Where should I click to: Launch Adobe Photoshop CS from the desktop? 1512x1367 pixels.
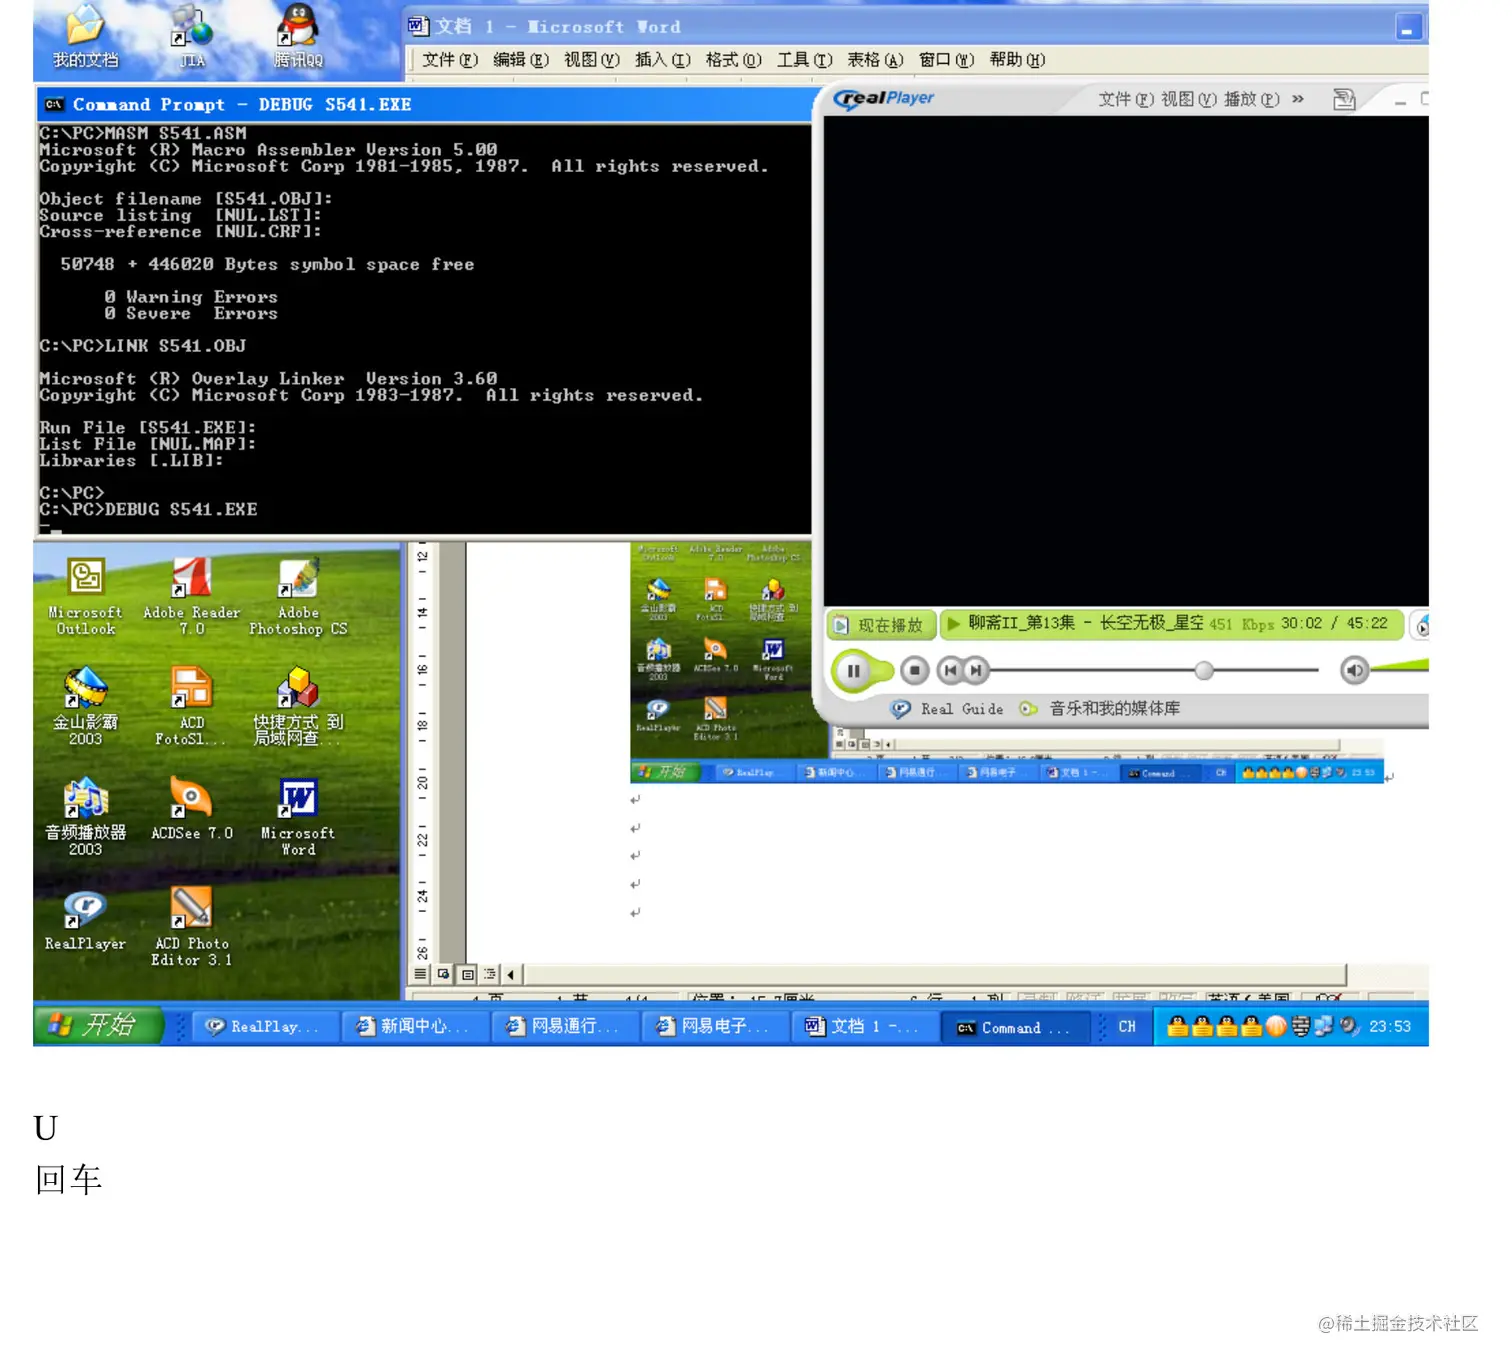(298, 597)
